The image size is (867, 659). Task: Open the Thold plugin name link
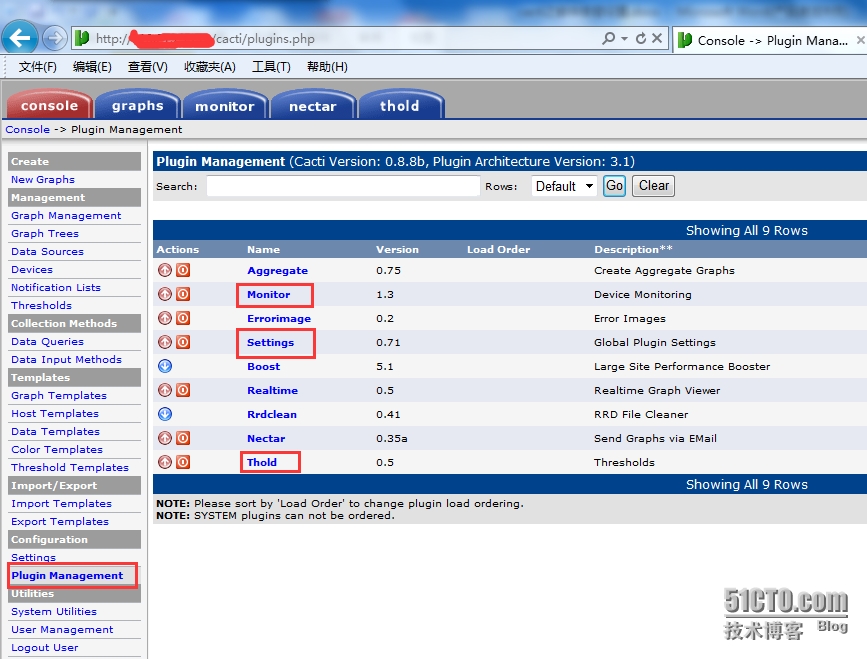click(x=262, y=462)
